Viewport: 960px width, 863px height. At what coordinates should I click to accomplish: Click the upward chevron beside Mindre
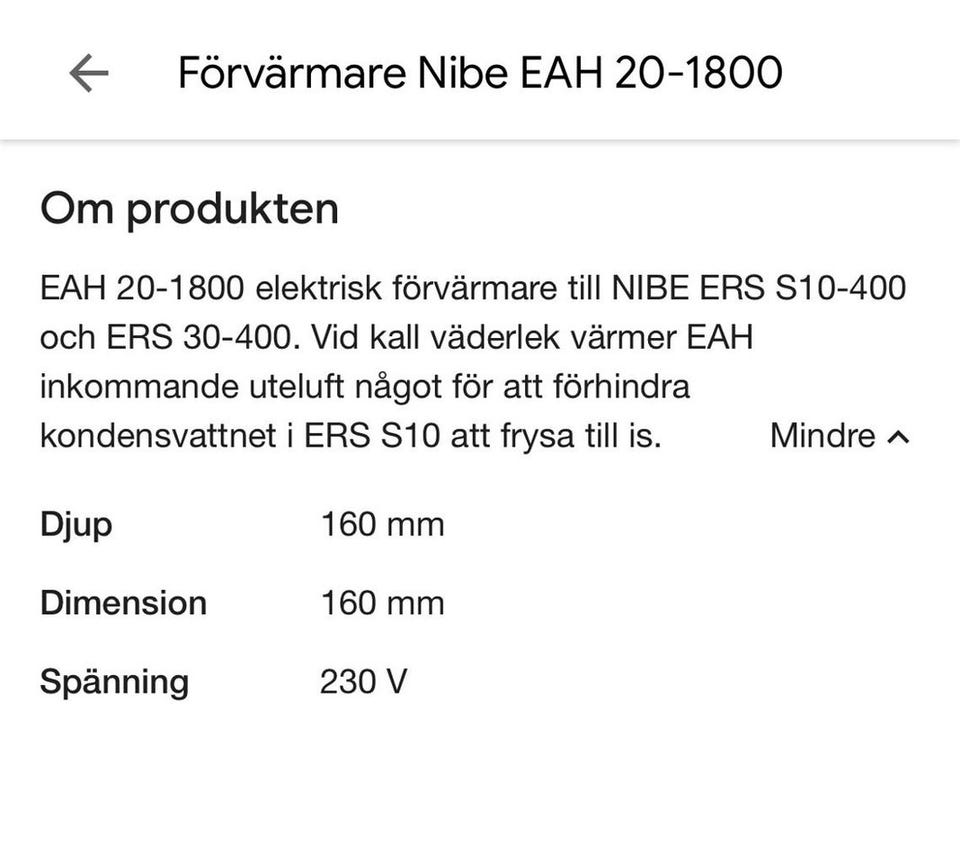point(899,437)
